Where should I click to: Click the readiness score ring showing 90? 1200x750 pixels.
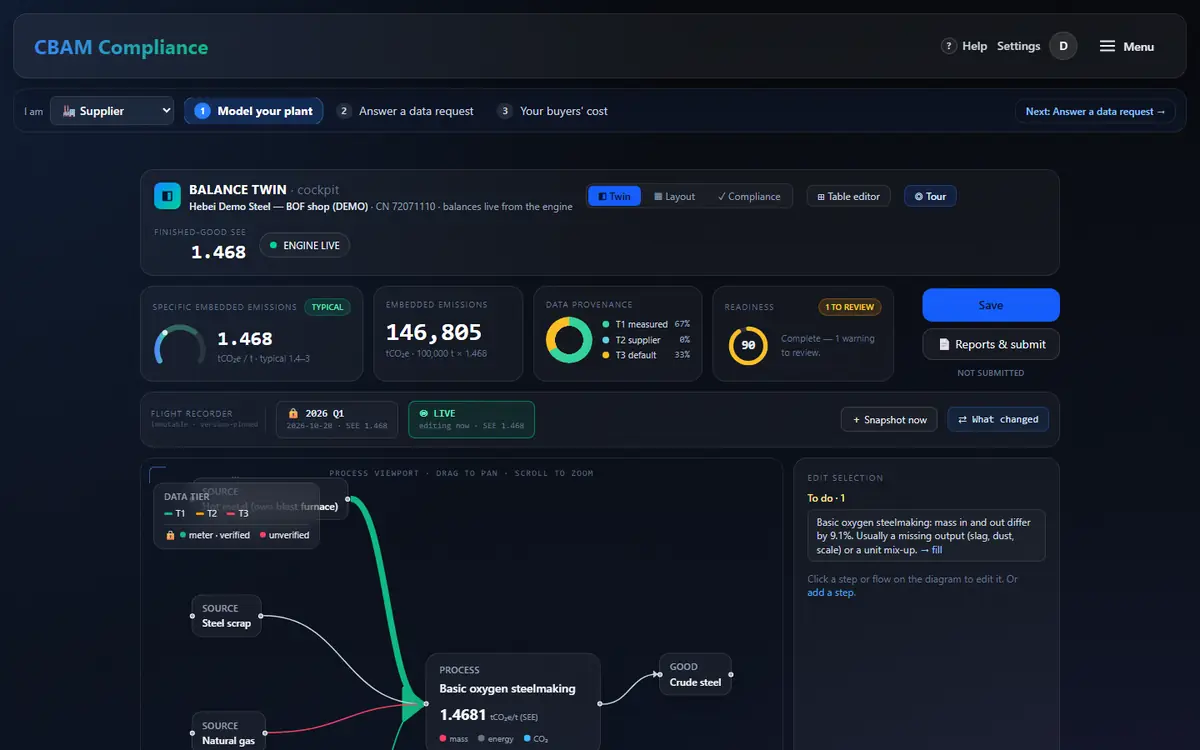748,345
